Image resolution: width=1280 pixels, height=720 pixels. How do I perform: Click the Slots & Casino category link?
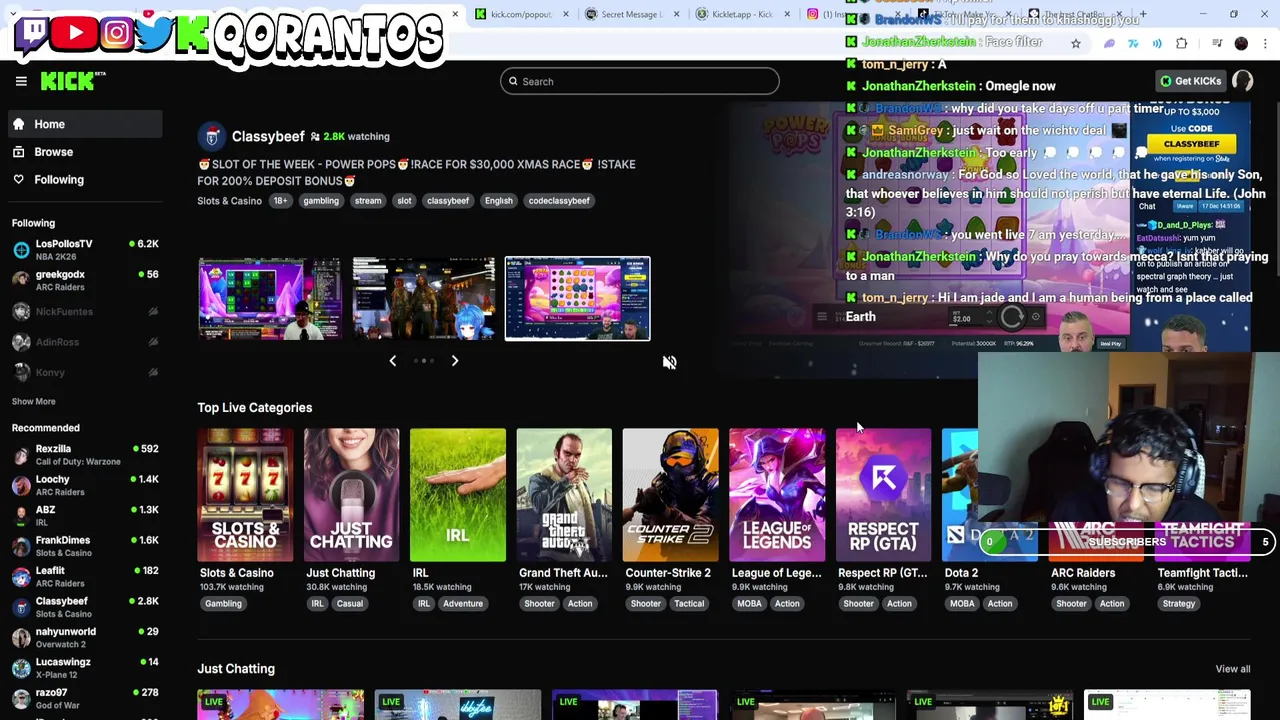pos(229,201)
